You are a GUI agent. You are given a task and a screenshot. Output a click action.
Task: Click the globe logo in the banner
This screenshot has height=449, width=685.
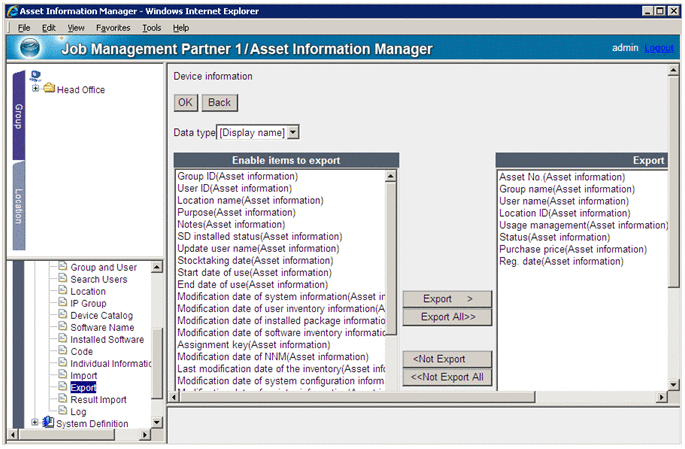(x=30, y=48)
